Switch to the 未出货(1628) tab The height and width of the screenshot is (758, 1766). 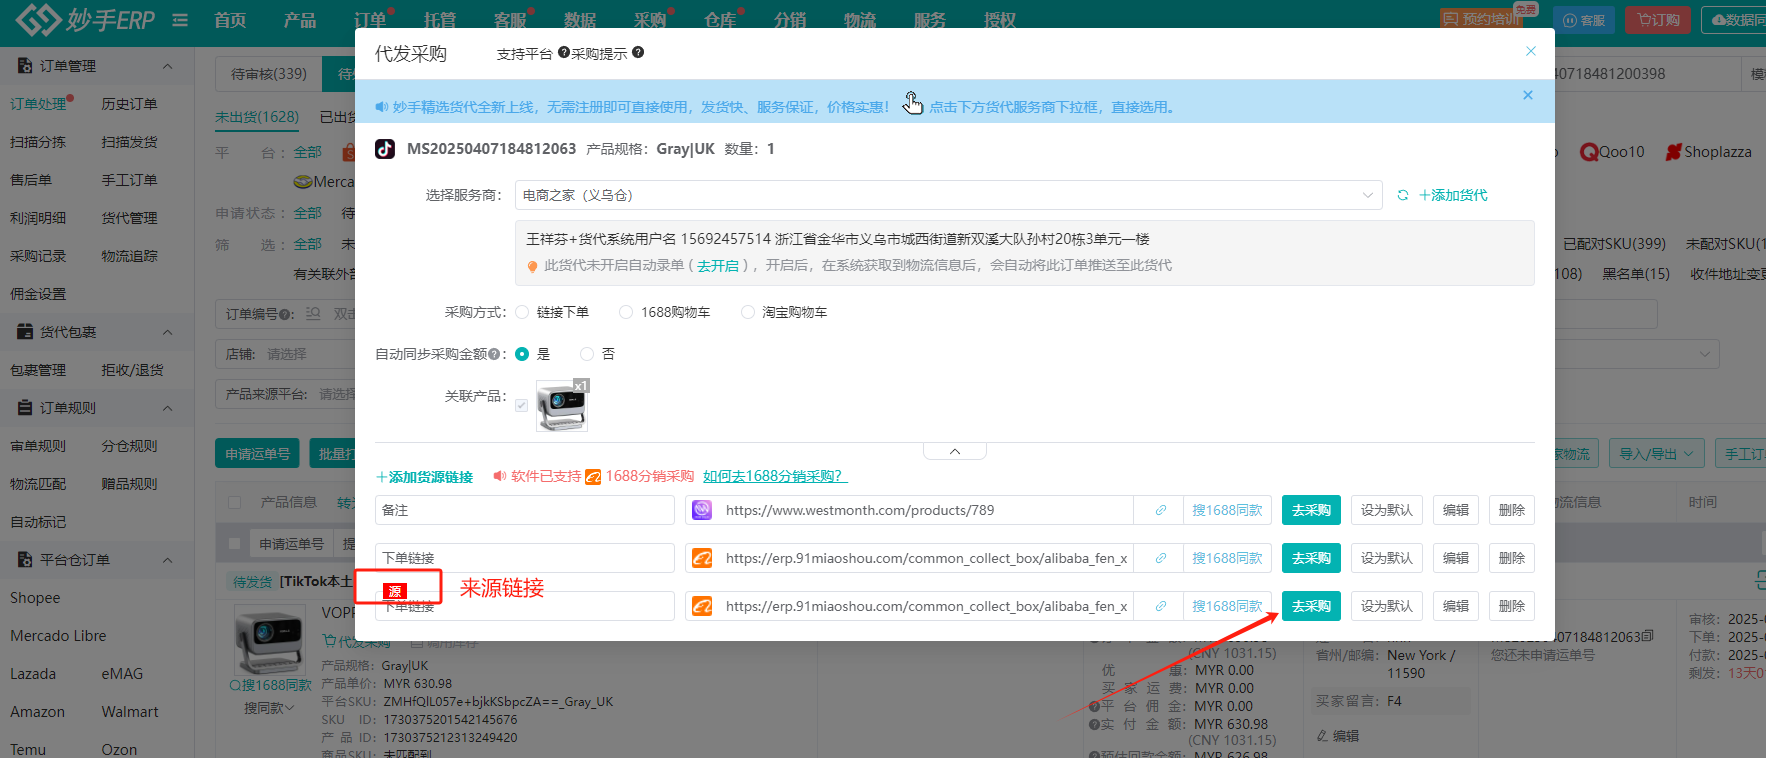257,117
